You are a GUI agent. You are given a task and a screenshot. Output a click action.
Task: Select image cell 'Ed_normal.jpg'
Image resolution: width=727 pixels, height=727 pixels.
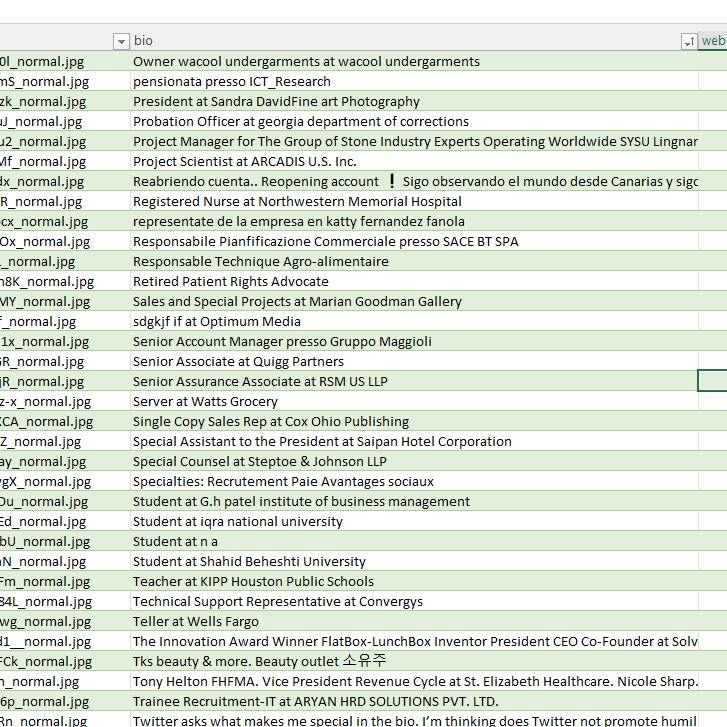(x=65, y=521)
